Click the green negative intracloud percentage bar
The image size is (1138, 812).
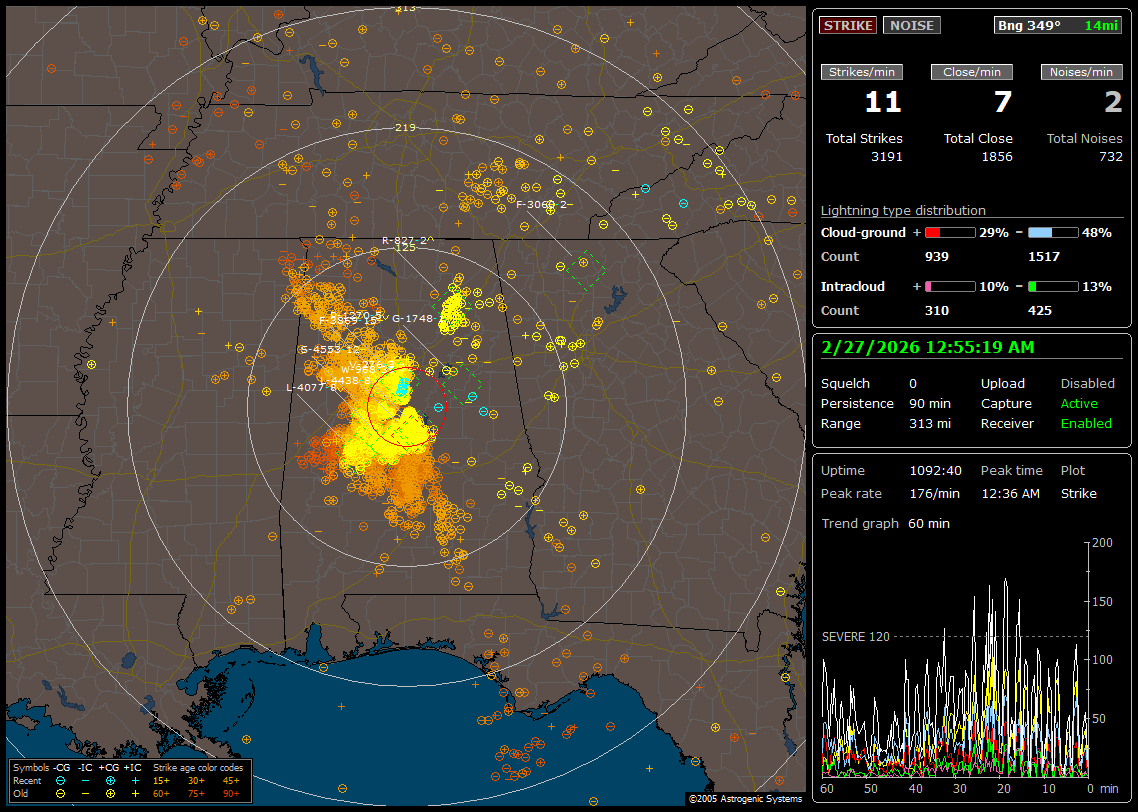coord(1052,286)
